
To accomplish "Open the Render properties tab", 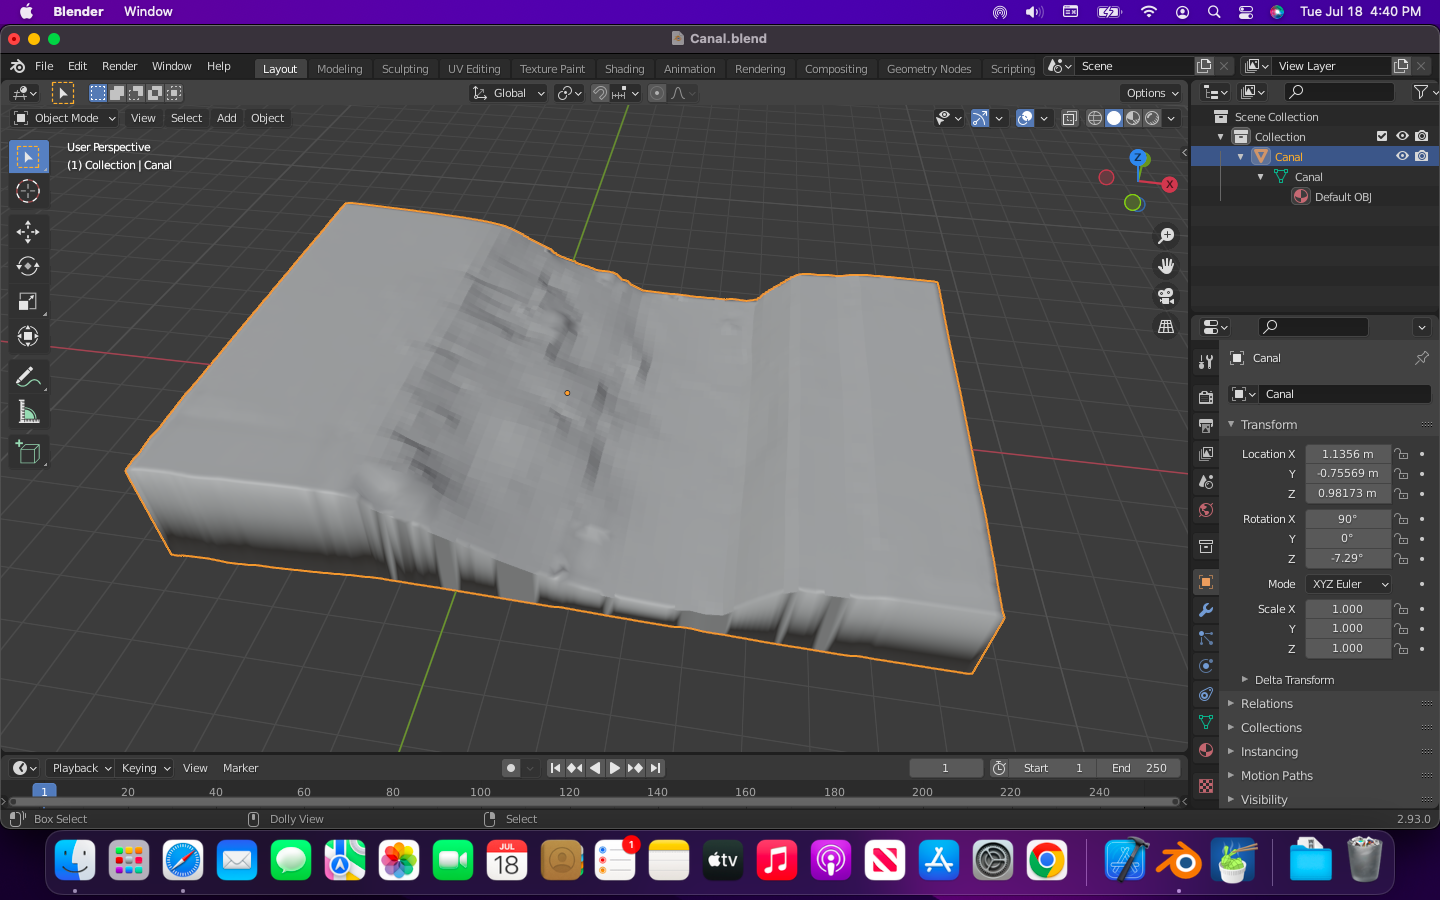I will [1206, 397].
